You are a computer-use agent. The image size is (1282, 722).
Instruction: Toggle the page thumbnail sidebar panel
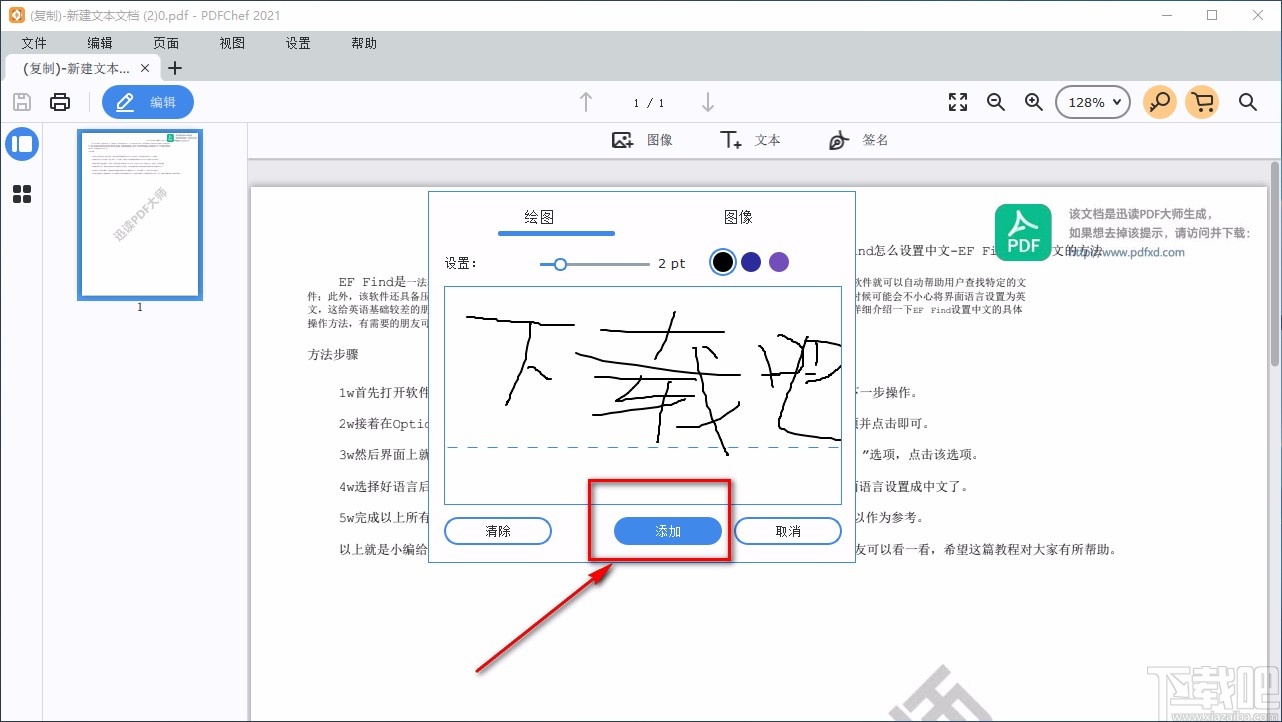pyautogui.click(x=22, y=144)
